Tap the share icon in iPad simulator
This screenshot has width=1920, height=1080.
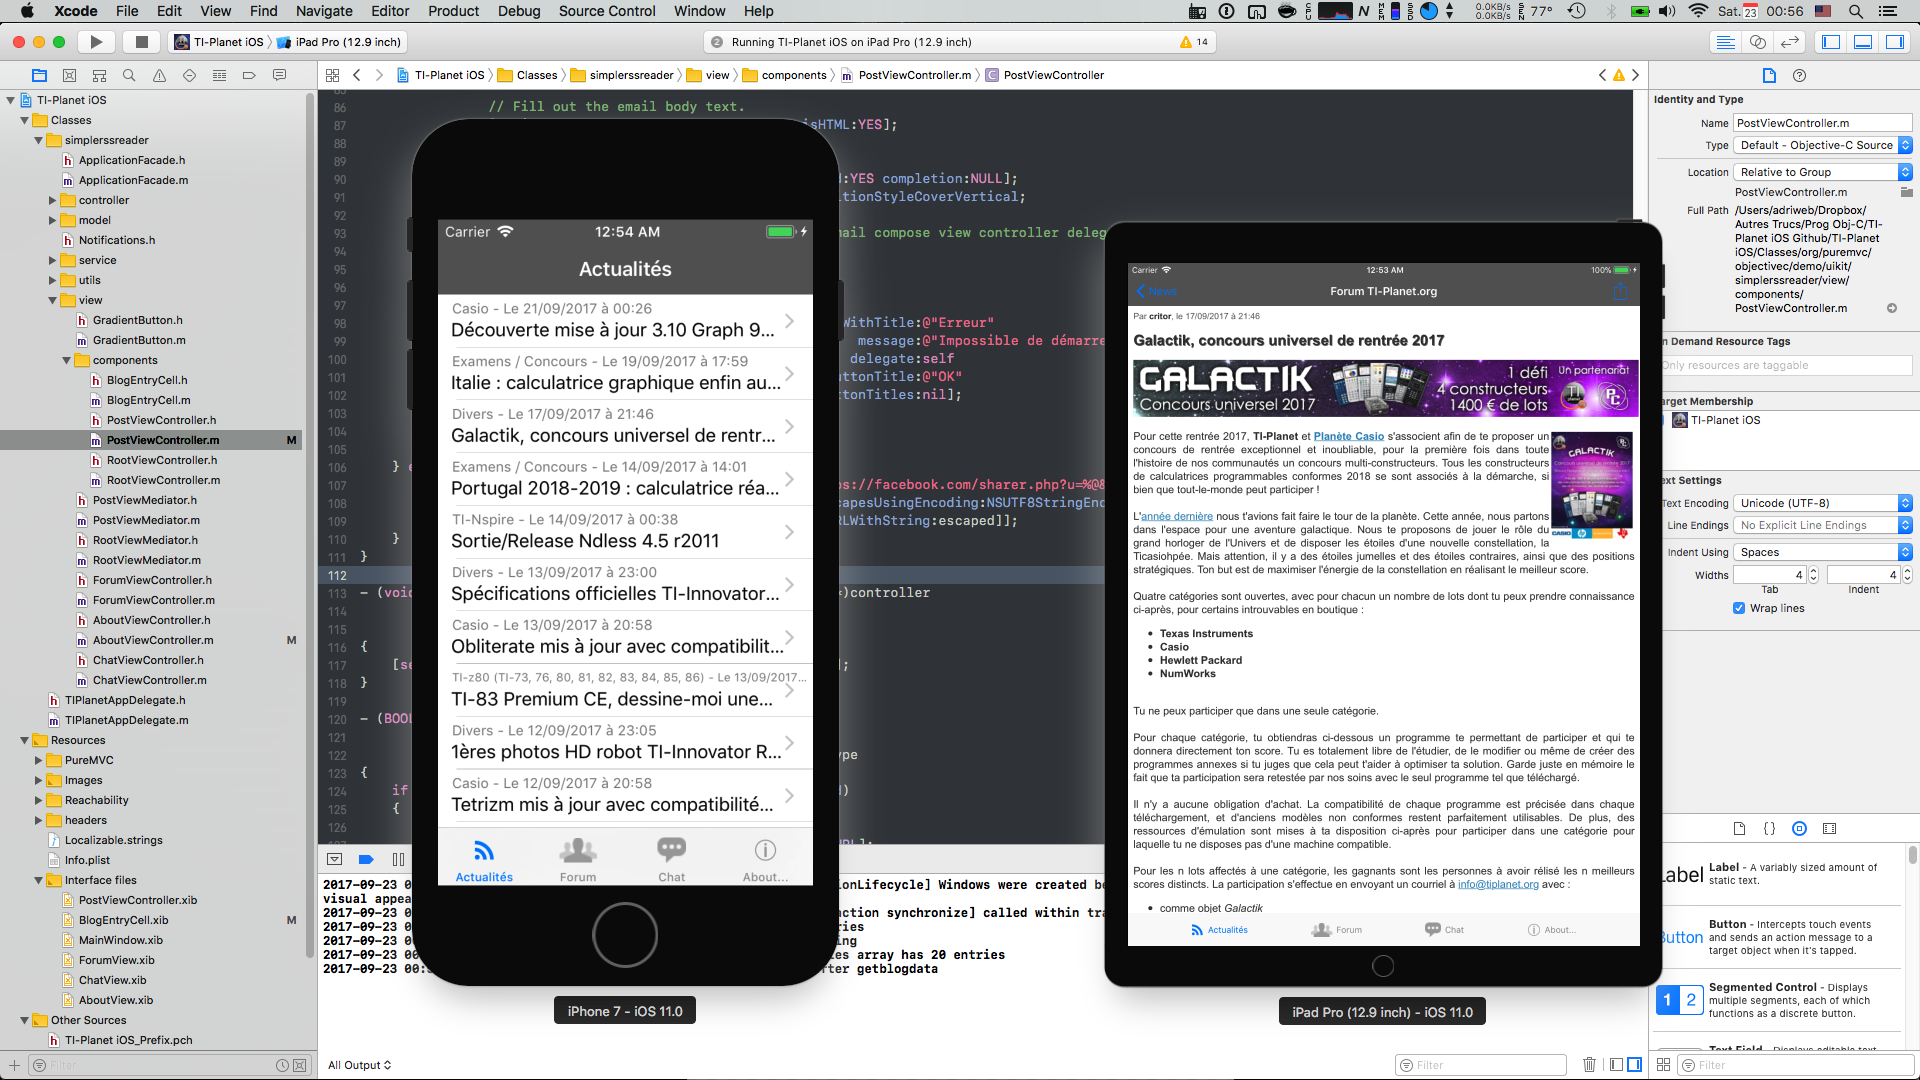tap(1621, 291)
